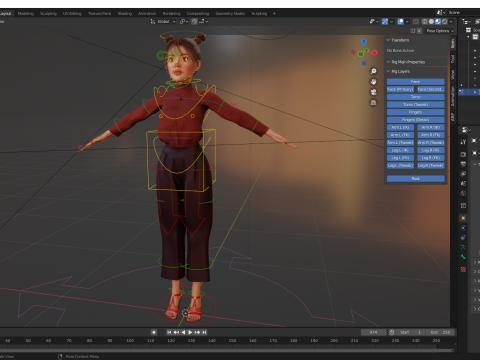
Task: Open the pivot point dropdown
Action: (184, 22)
